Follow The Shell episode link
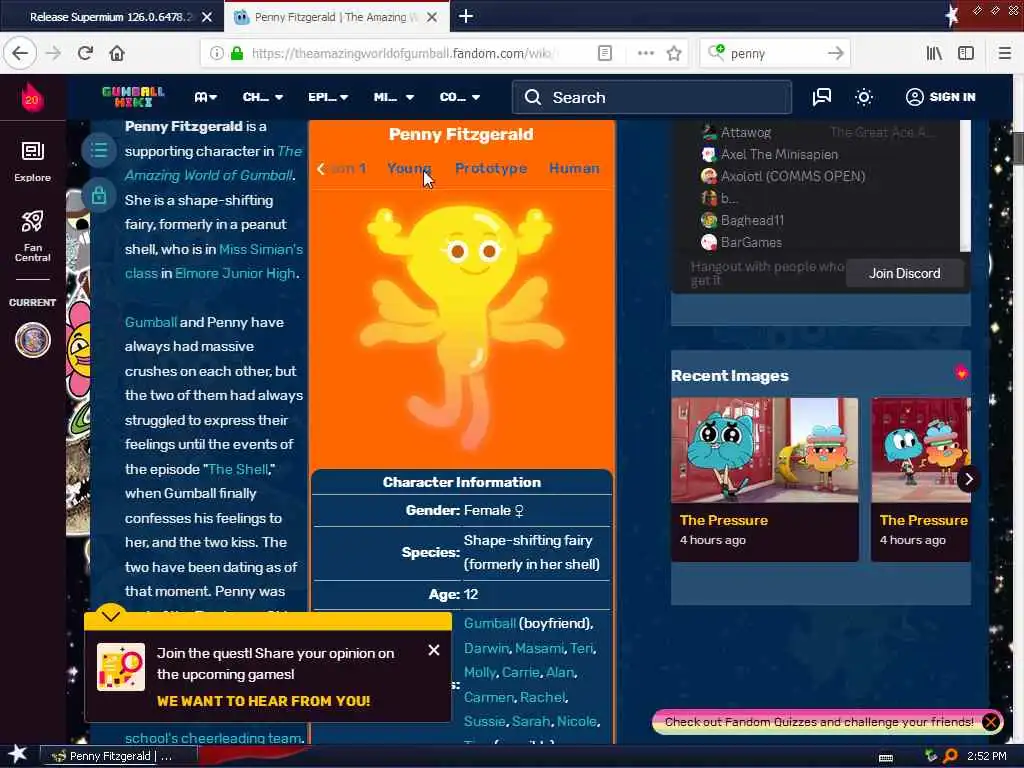Viewport: 1024px width, 768px height. [238, 469]
